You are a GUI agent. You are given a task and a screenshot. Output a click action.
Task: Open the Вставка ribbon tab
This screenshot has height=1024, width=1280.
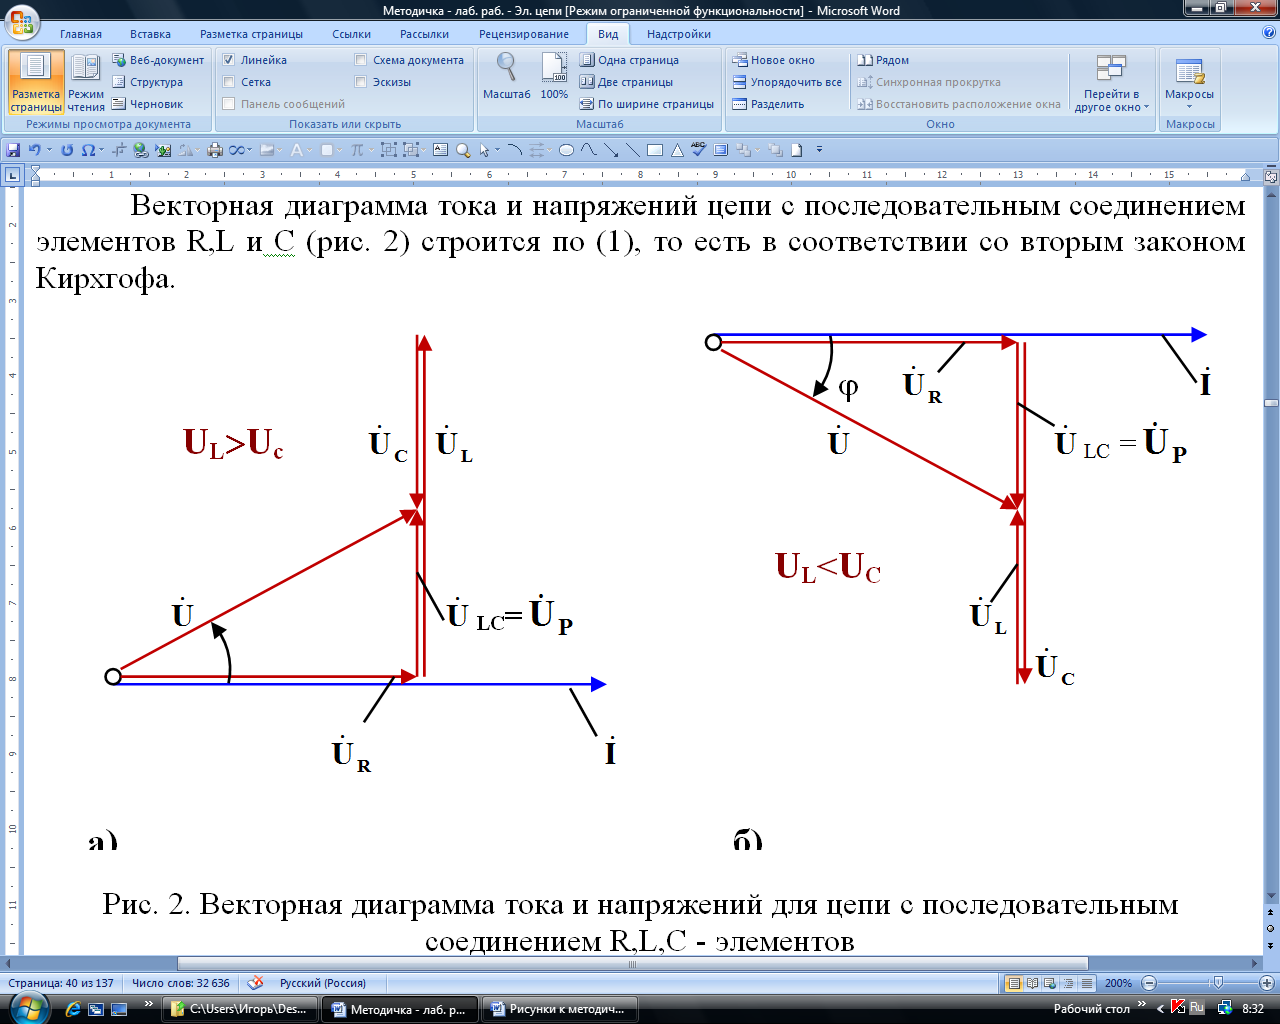150,34
